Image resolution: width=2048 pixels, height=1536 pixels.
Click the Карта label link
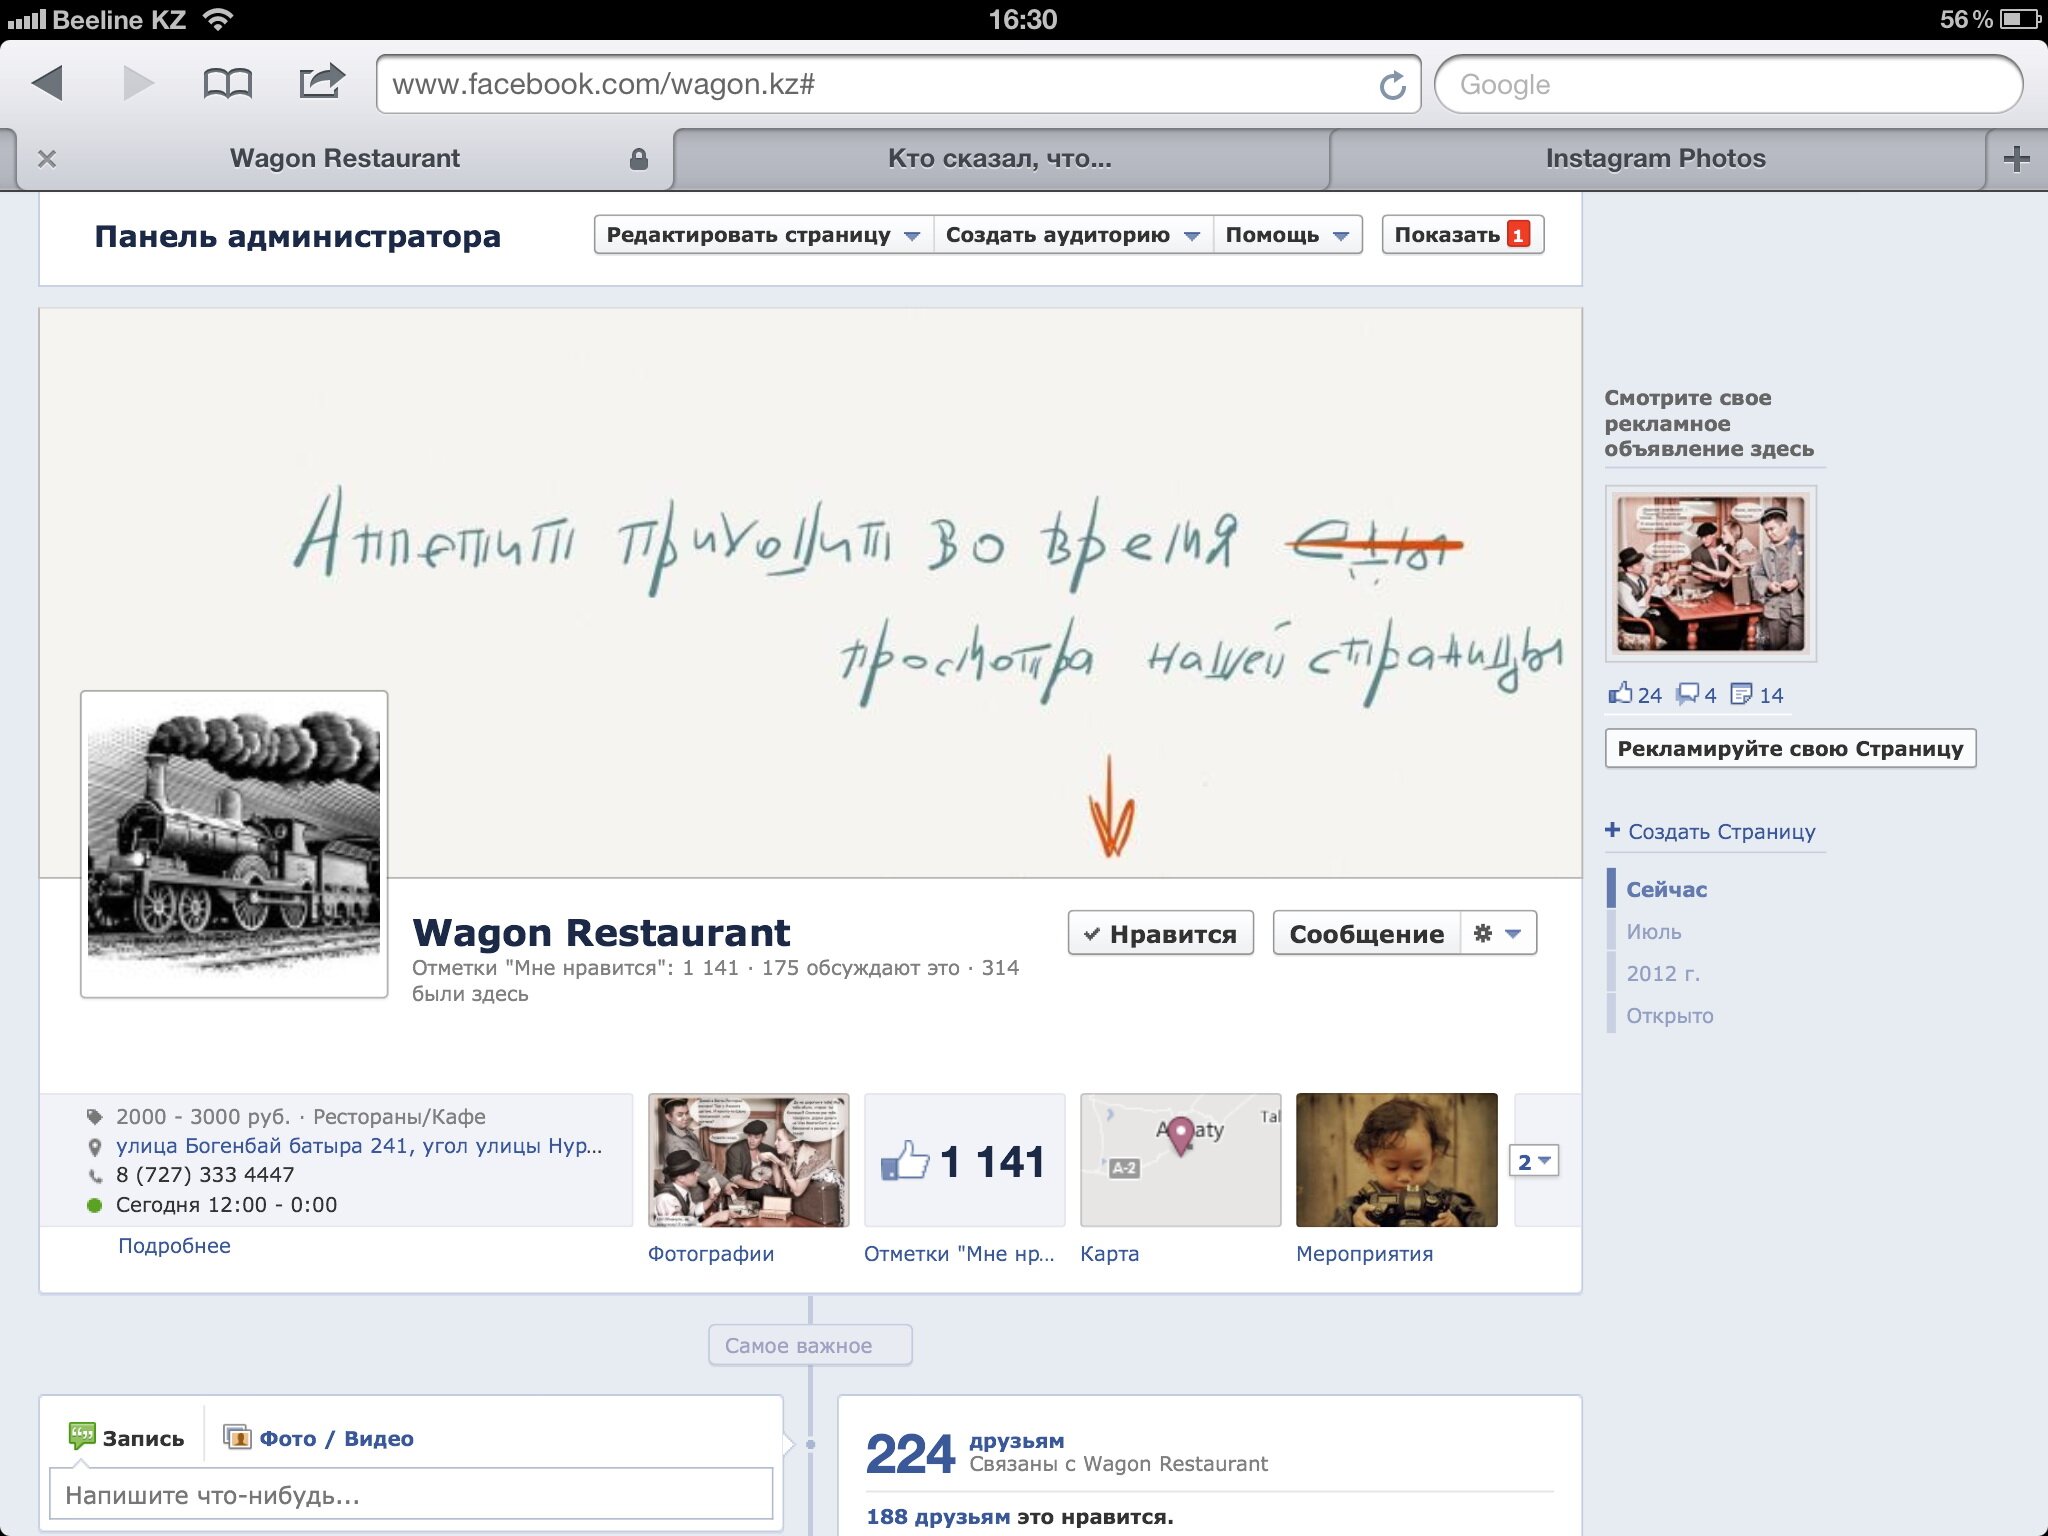pyautogui.click(x=1109, y=1254)
